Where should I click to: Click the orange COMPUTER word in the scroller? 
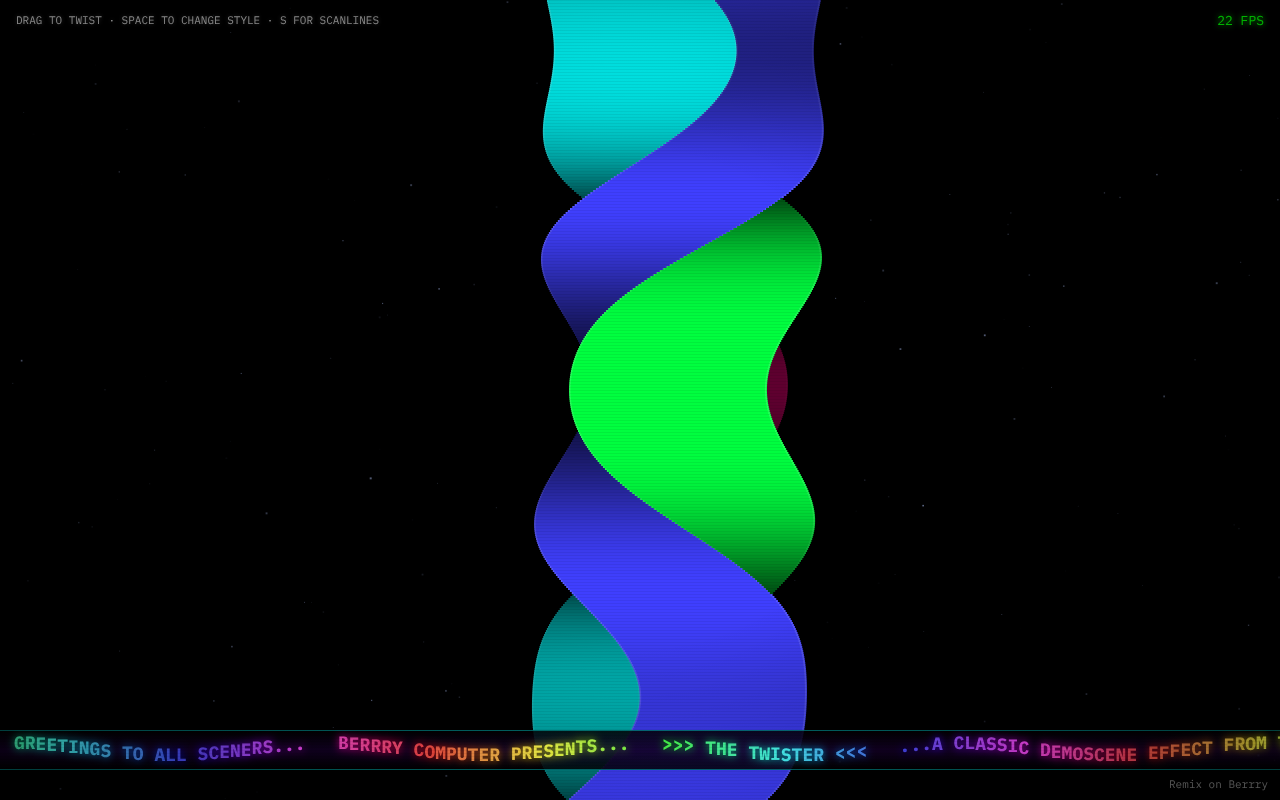(x=456, y=753)
